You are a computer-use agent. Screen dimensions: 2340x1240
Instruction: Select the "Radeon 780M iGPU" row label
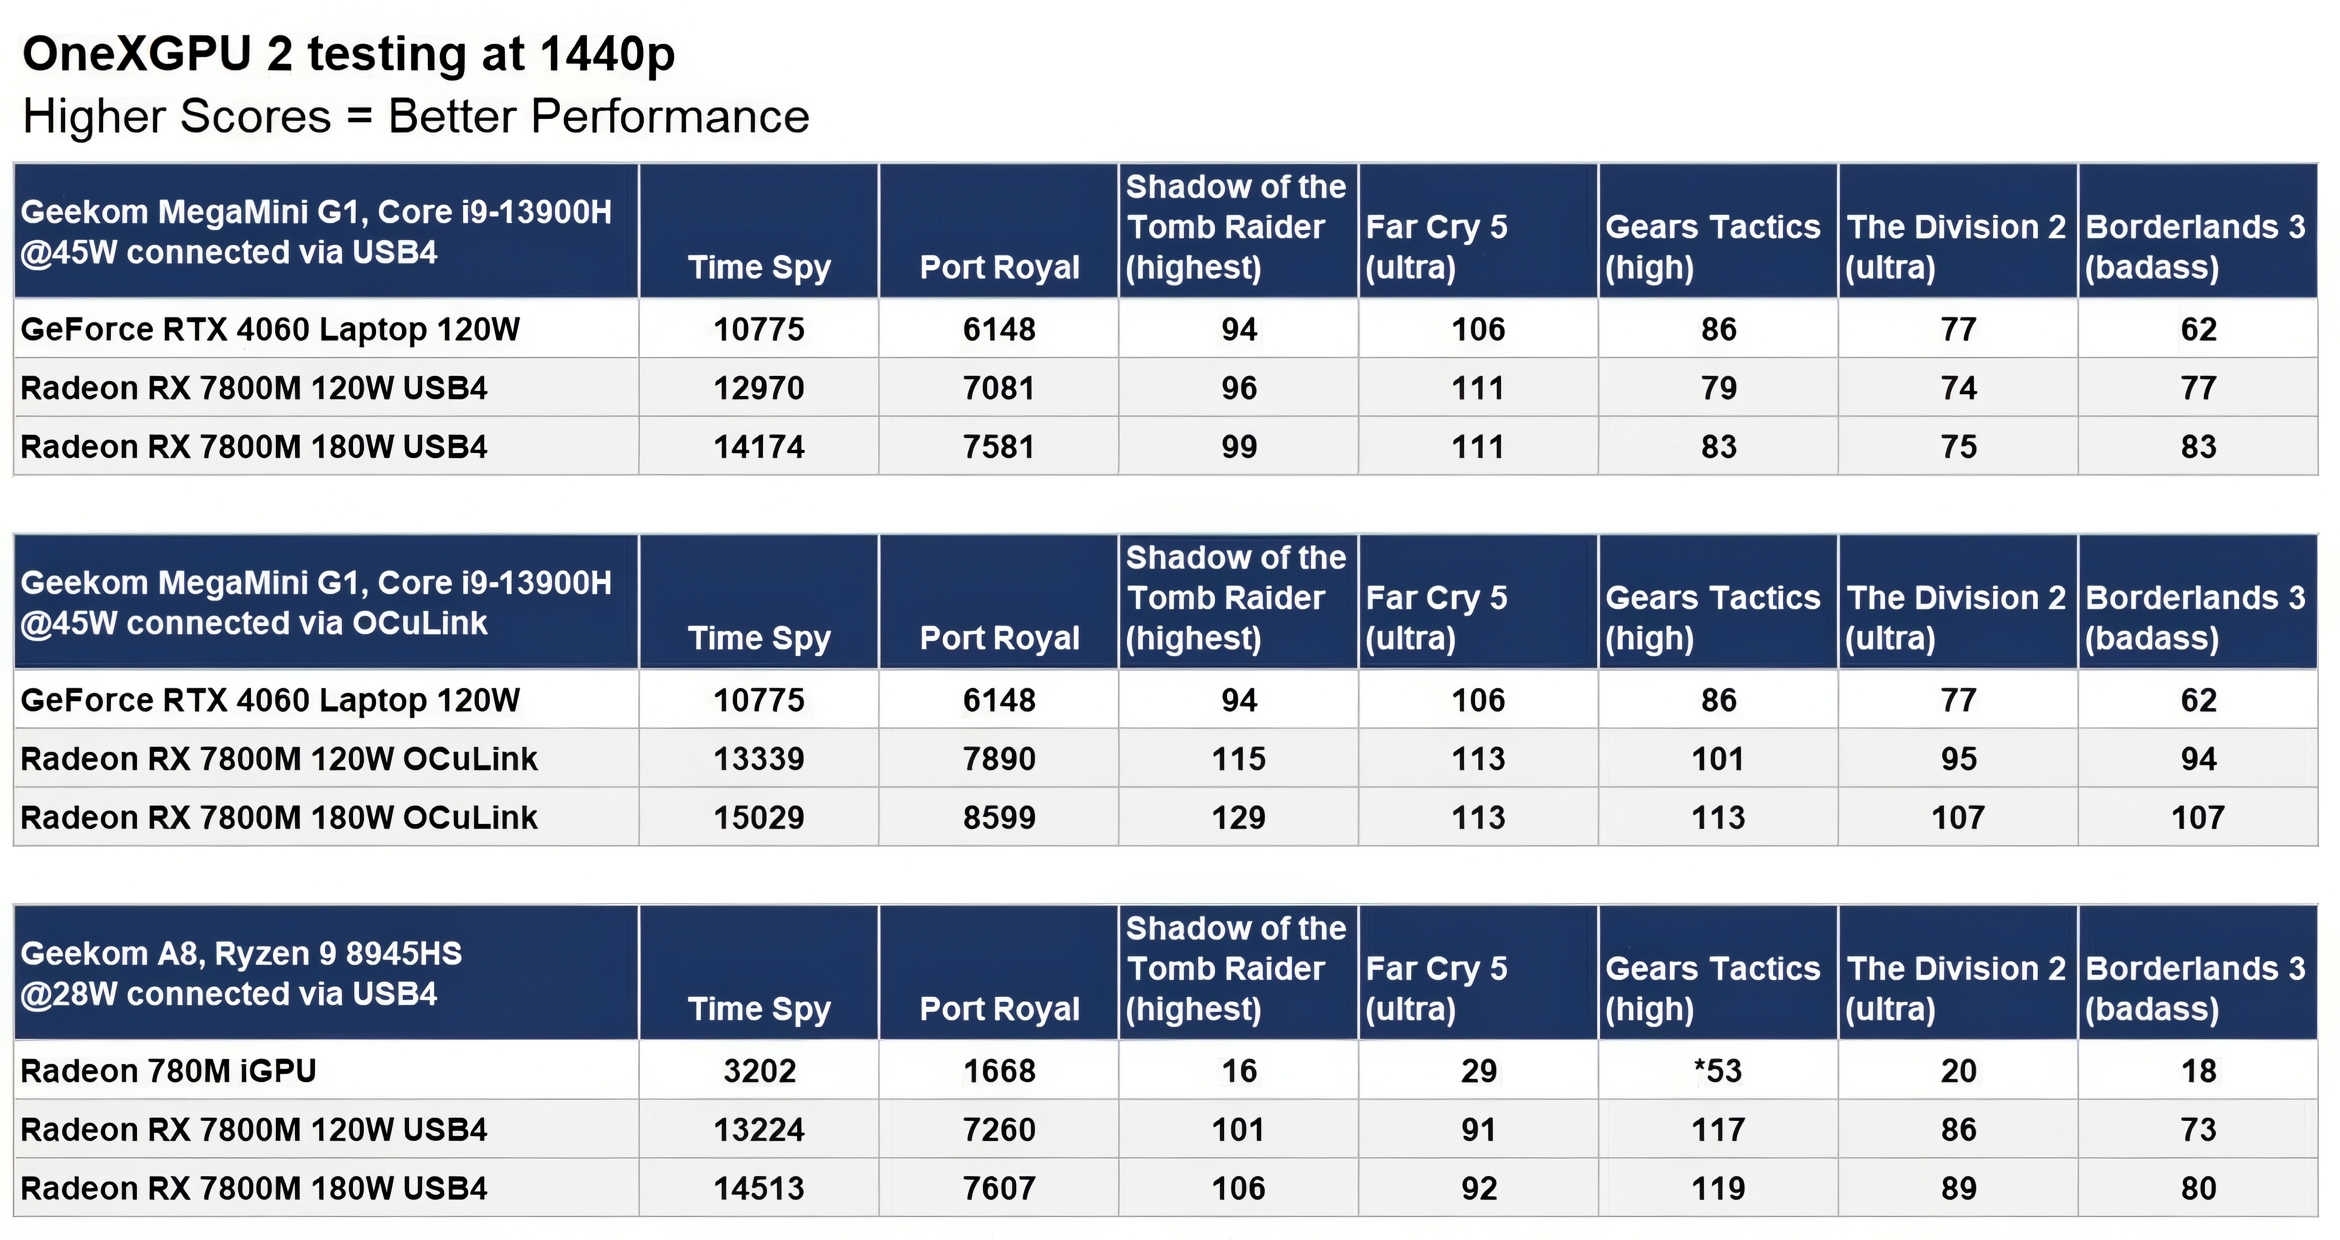click(168, 1071)
